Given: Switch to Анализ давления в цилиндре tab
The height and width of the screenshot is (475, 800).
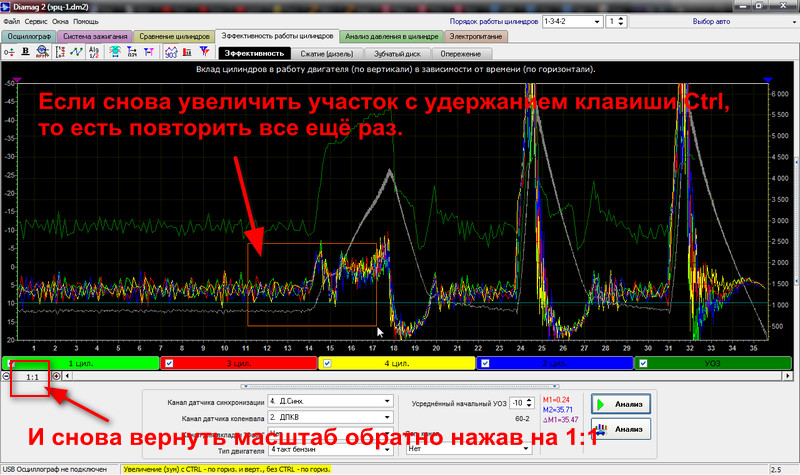Looking at the screenshot, I should click(391, 37).
